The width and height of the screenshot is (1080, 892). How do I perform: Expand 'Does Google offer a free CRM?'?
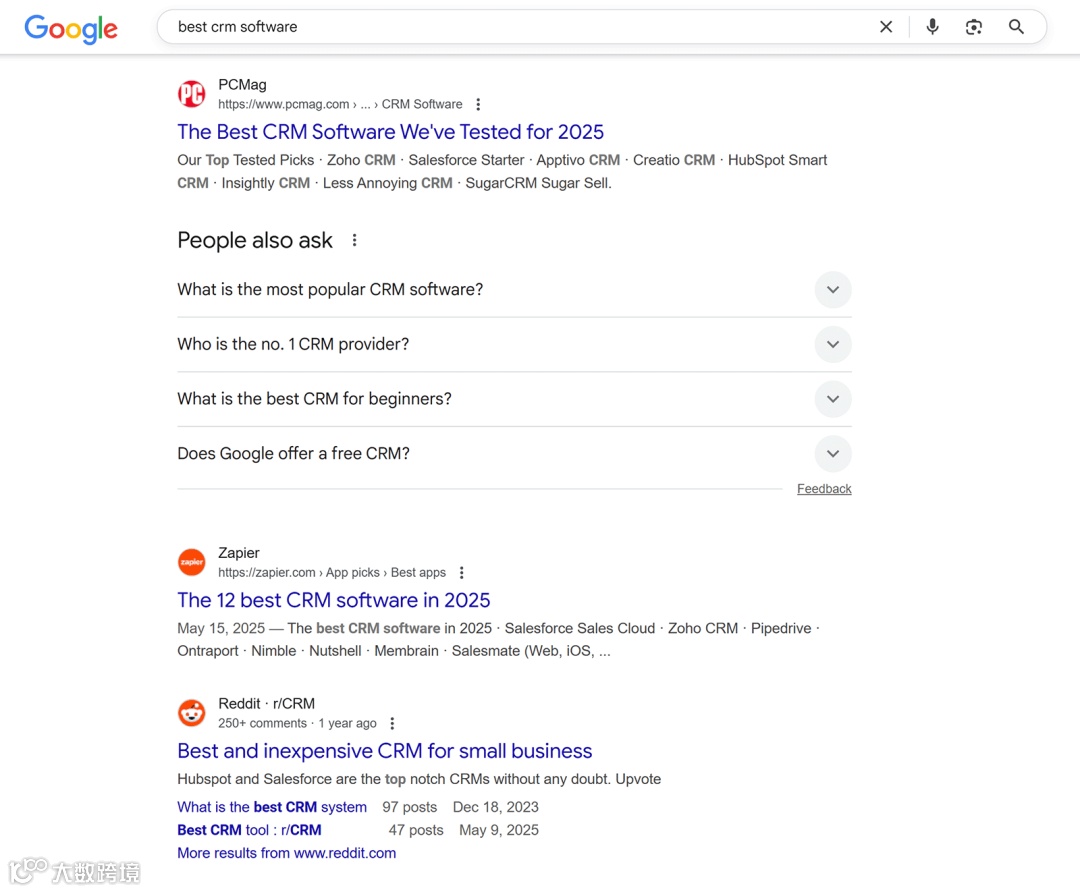pos(514,453)
